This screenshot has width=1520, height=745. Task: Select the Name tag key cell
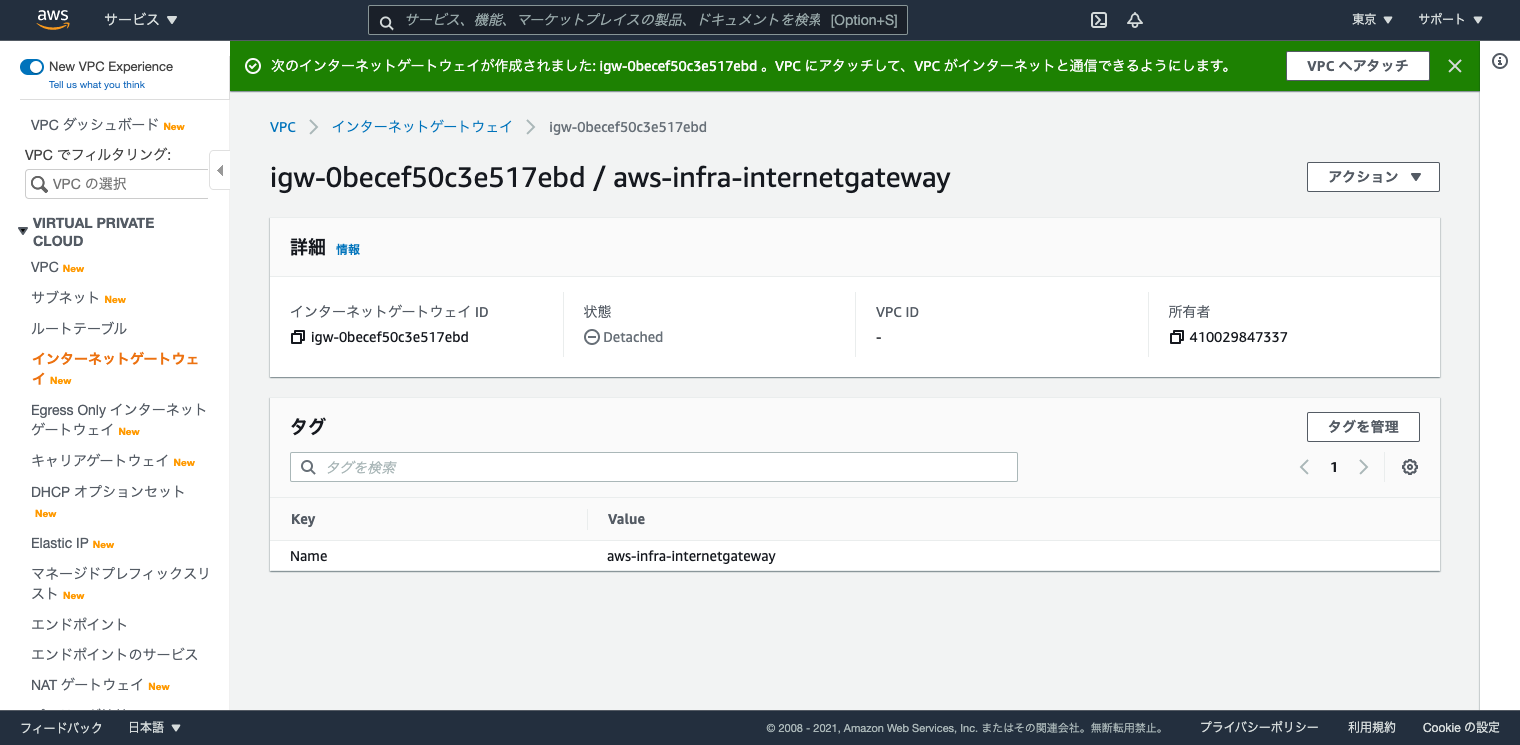[309, 556]
